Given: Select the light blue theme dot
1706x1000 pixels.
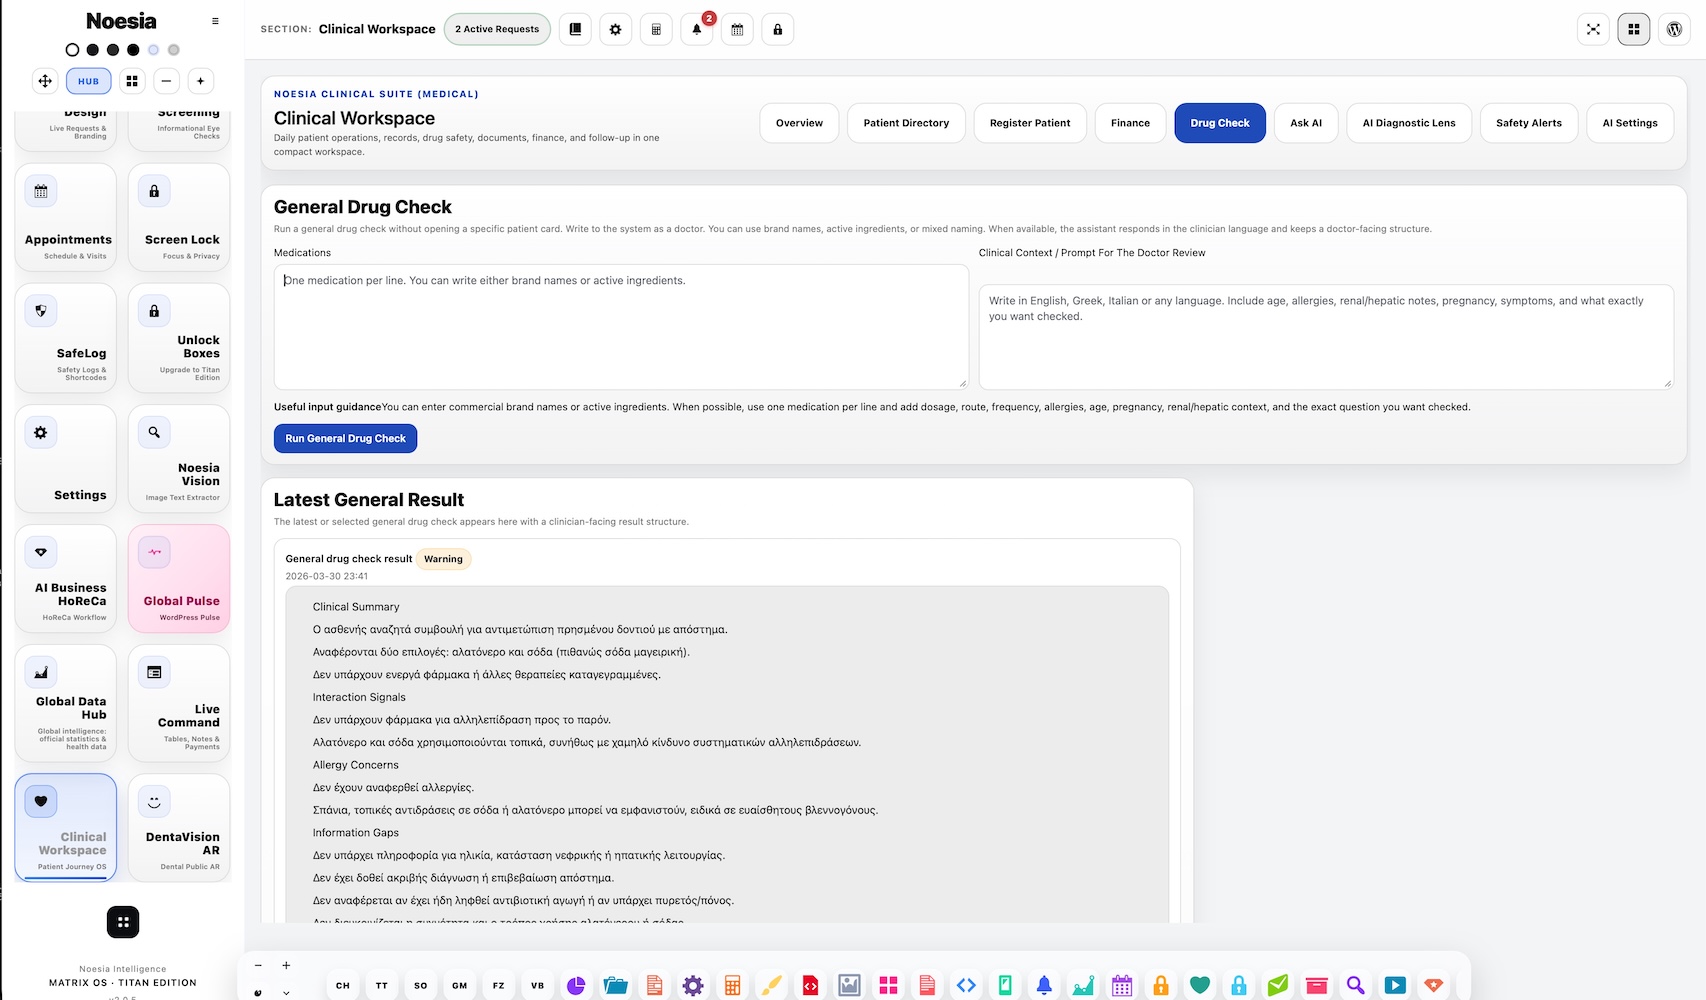Looking at the screenshot, I should coord(153,49).
